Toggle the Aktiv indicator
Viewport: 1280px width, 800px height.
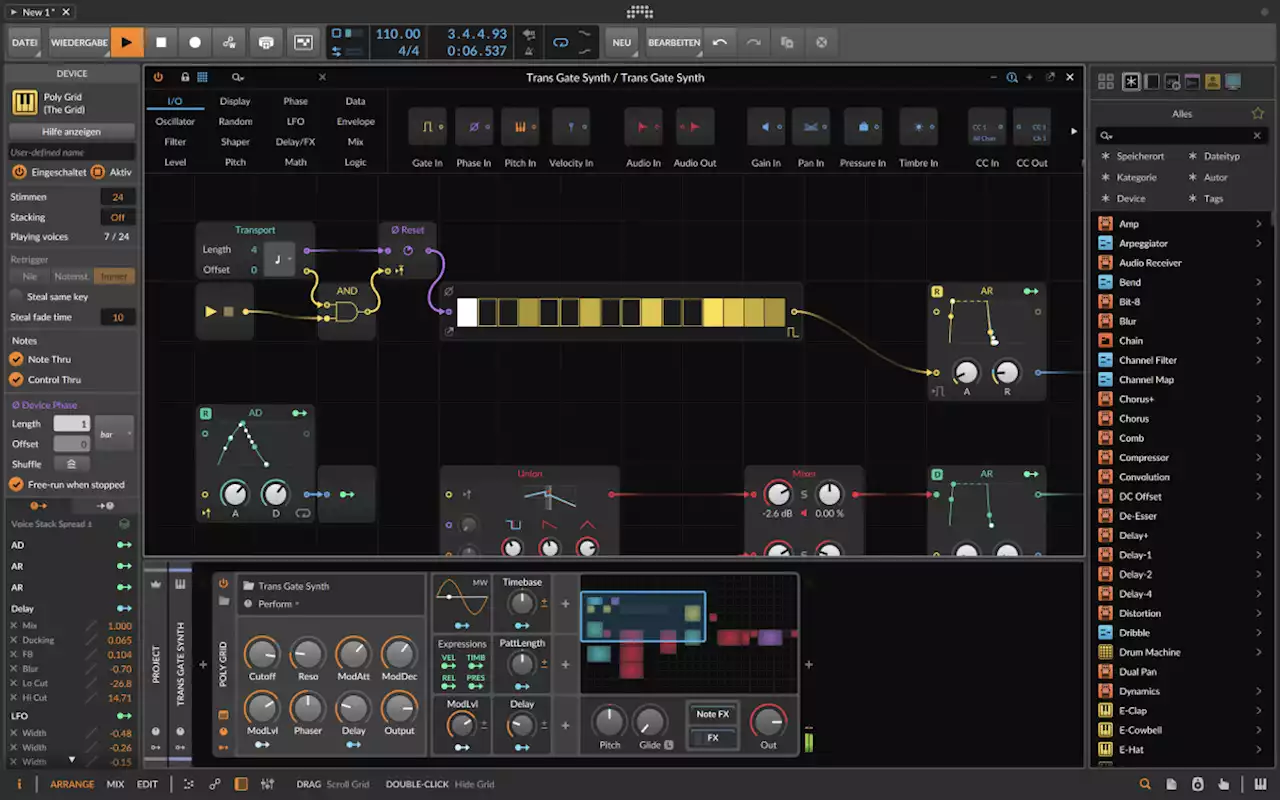98,172
